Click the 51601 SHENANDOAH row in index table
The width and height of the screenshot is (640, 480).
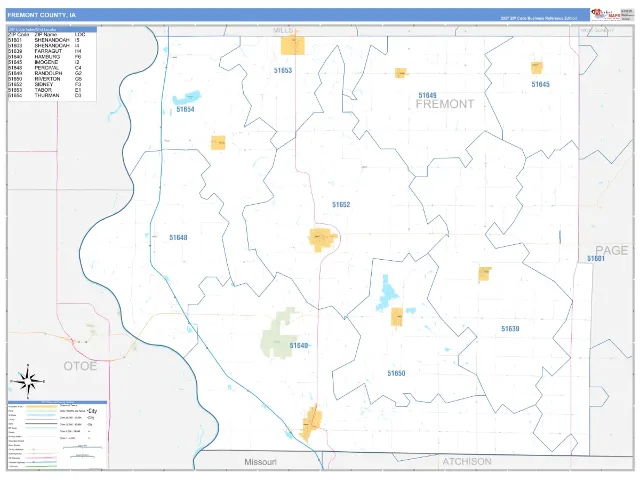click(47, 40)
